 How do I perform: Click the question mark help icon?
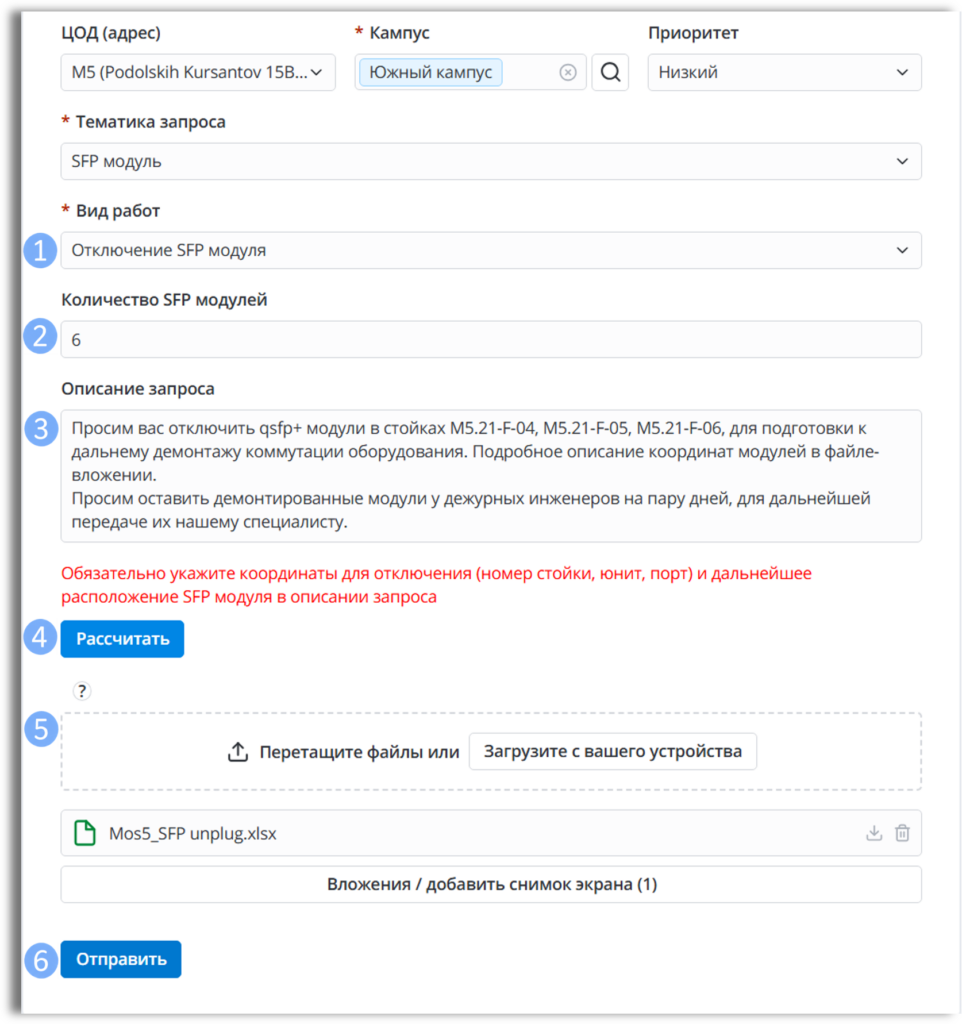(82, 690)
